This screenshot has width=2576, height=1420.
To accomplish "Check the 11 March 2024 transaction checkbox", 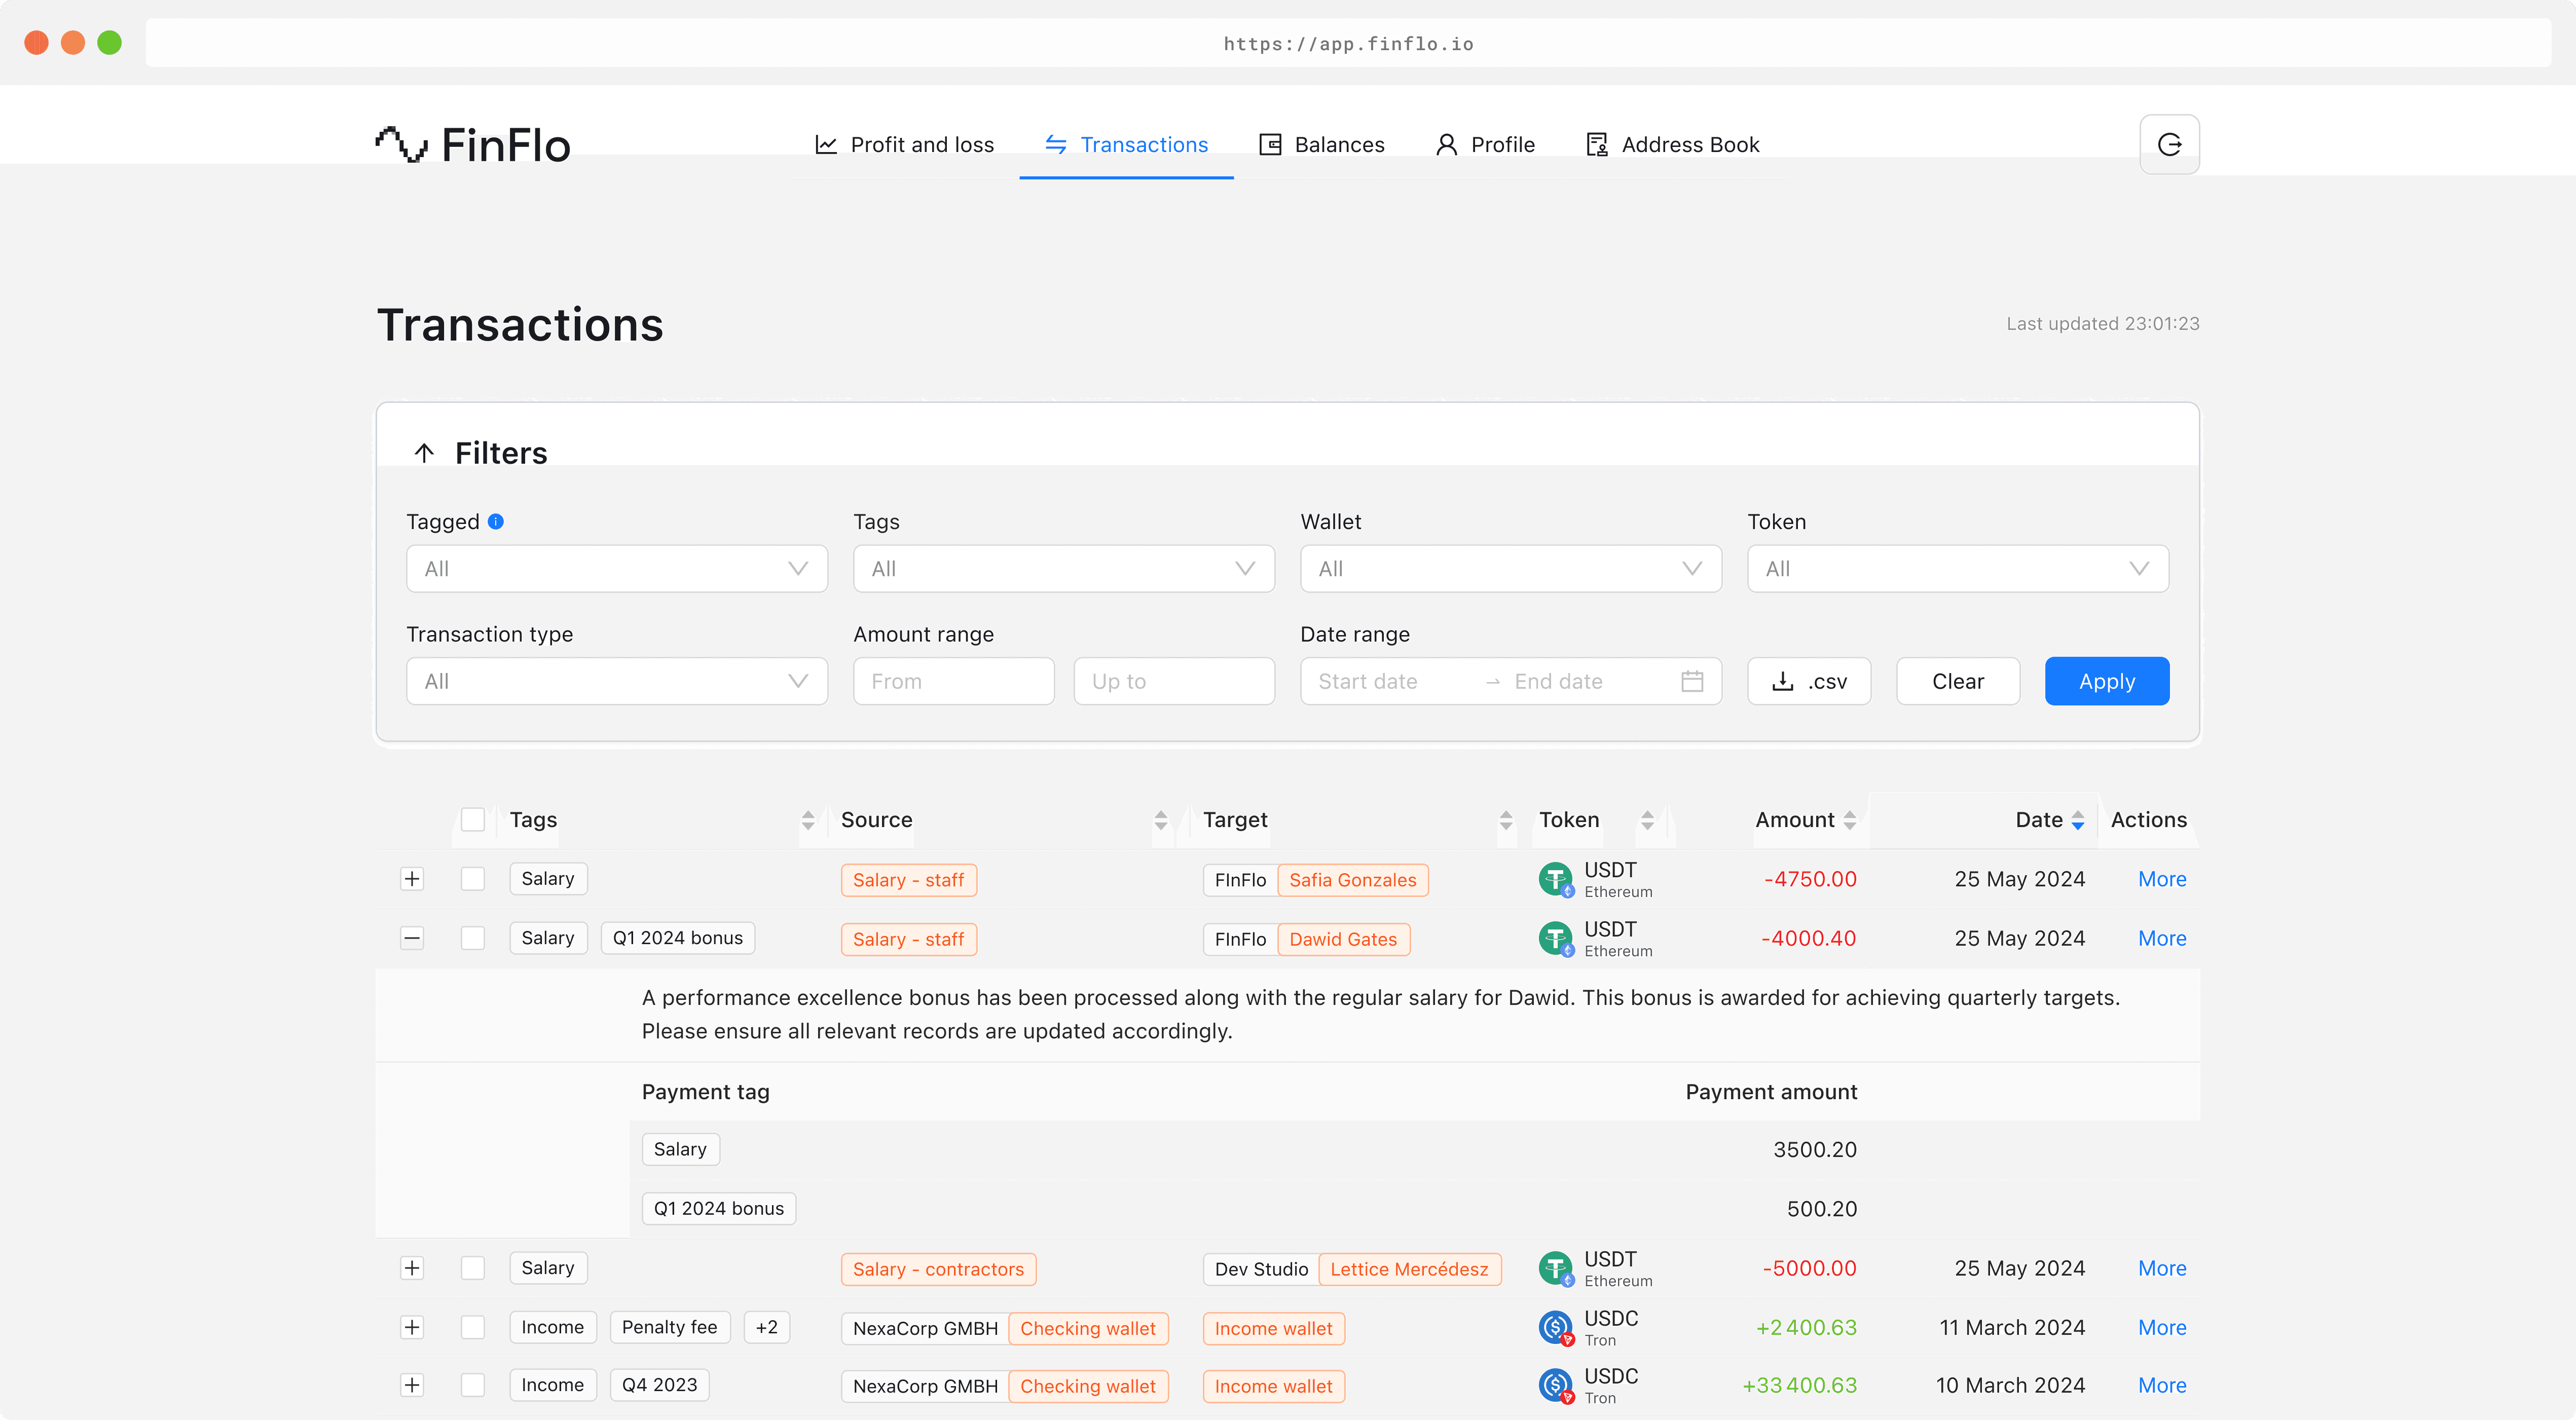I will coord(472,1327).
